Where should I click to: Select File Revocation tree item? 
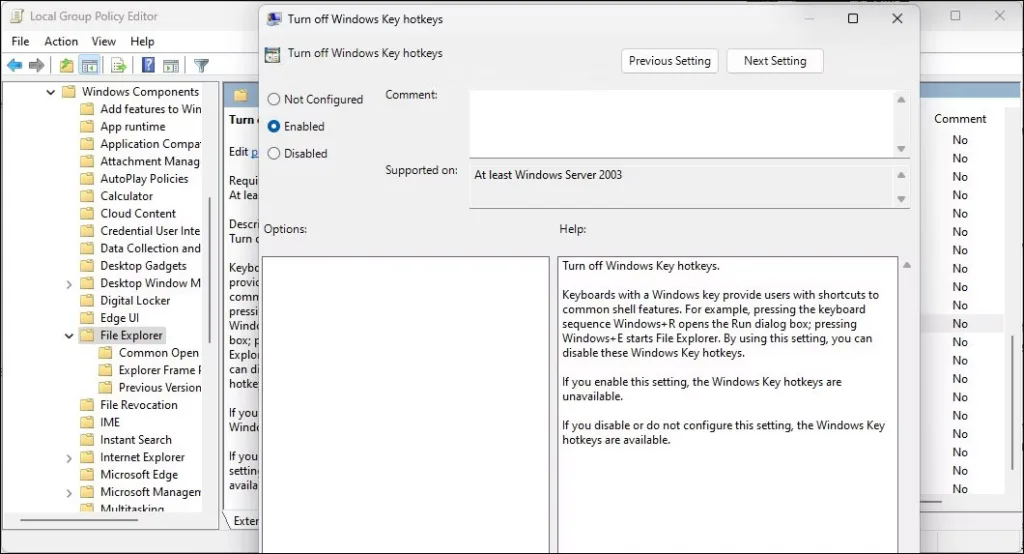138,405
